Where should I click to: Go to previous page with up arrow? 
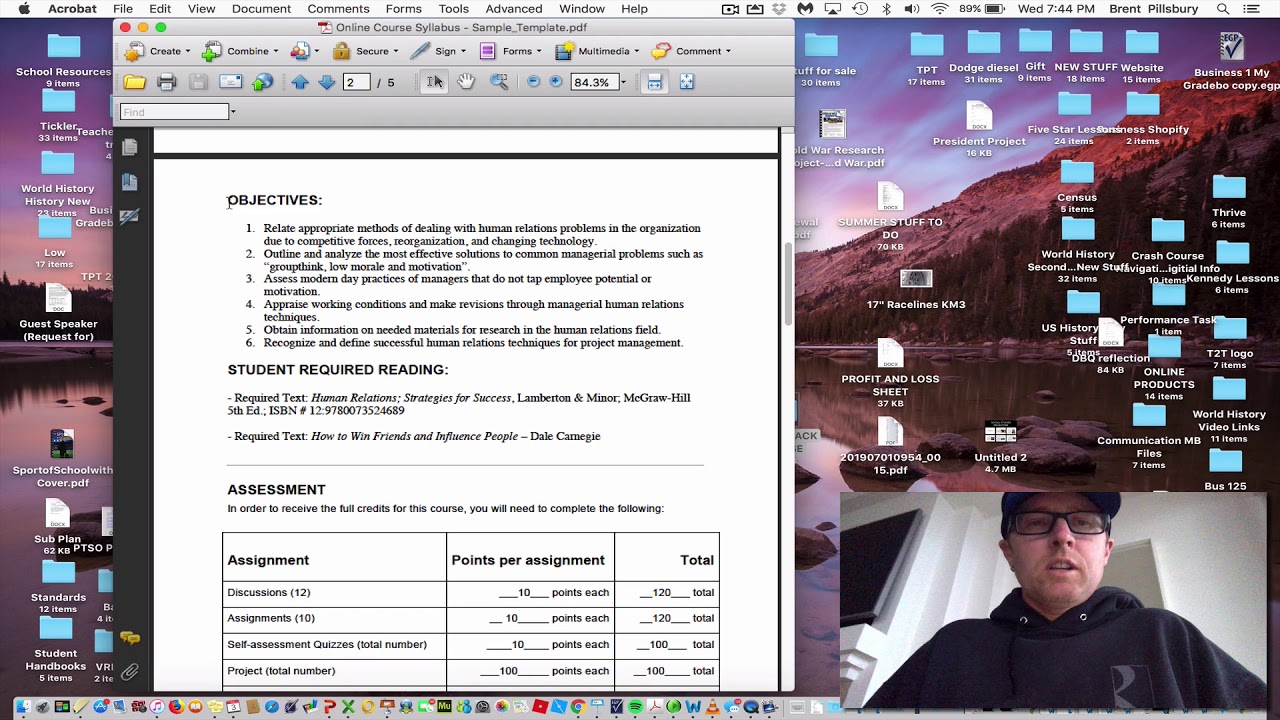[x=300, y=82]
